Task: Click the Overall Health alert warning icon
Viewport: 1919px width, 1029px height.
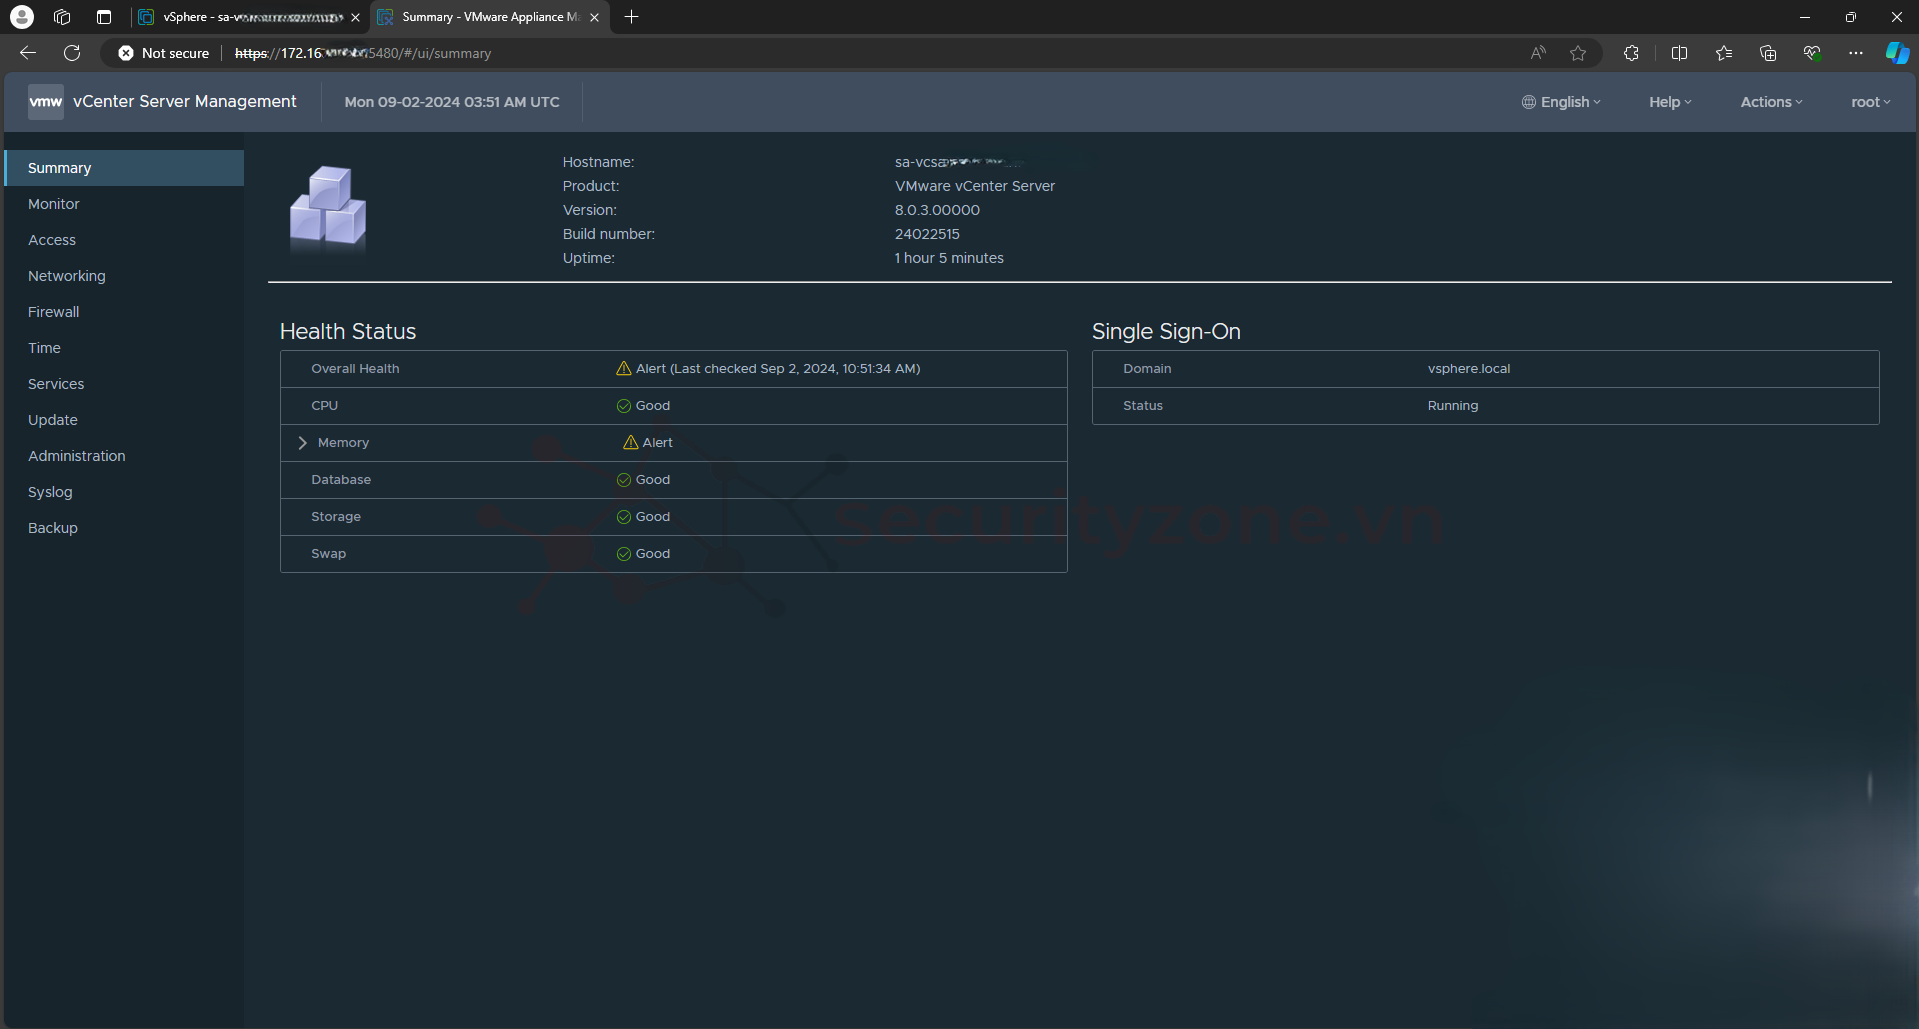Action: [624, 369]
